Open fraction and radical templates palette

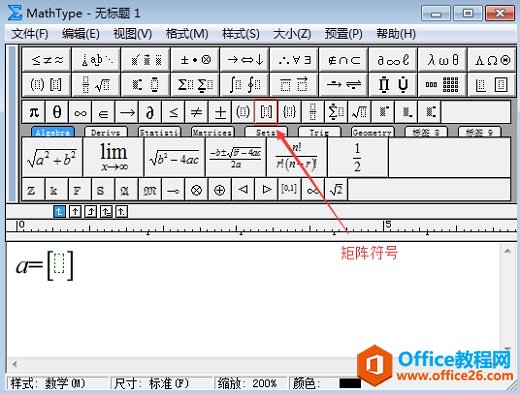(96, 84)
